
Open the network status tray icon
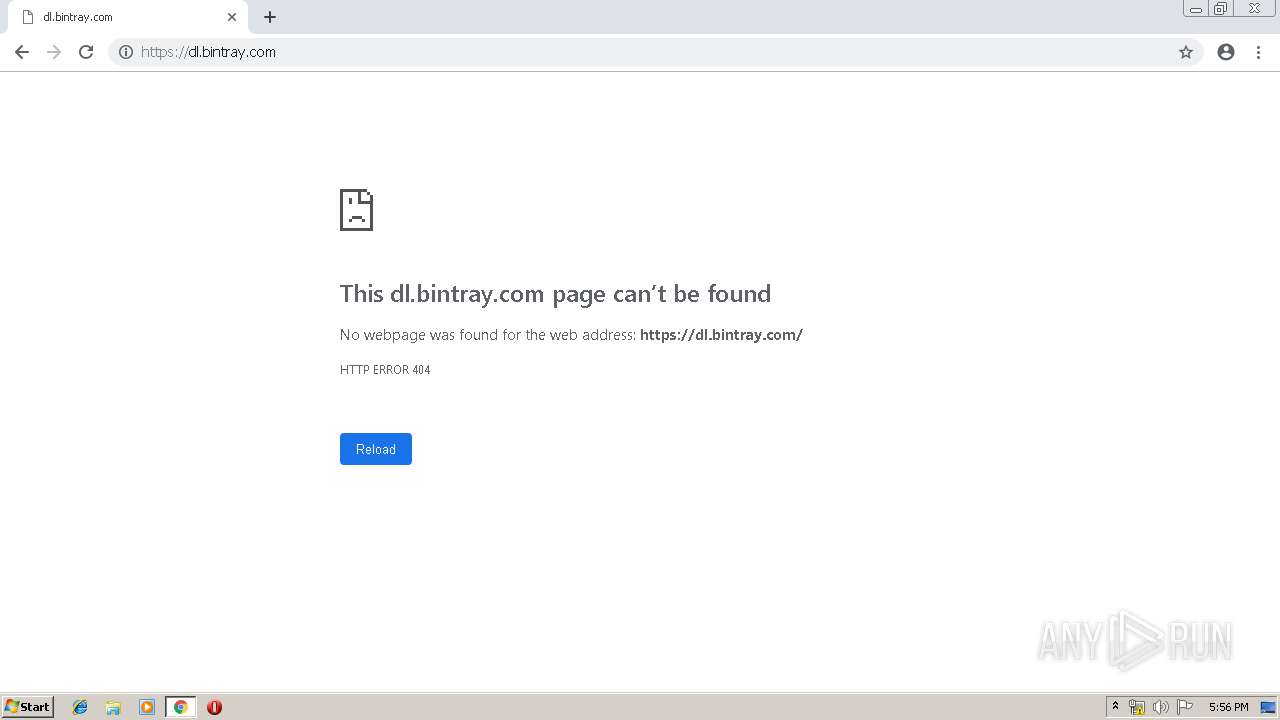coord(1137,707)
